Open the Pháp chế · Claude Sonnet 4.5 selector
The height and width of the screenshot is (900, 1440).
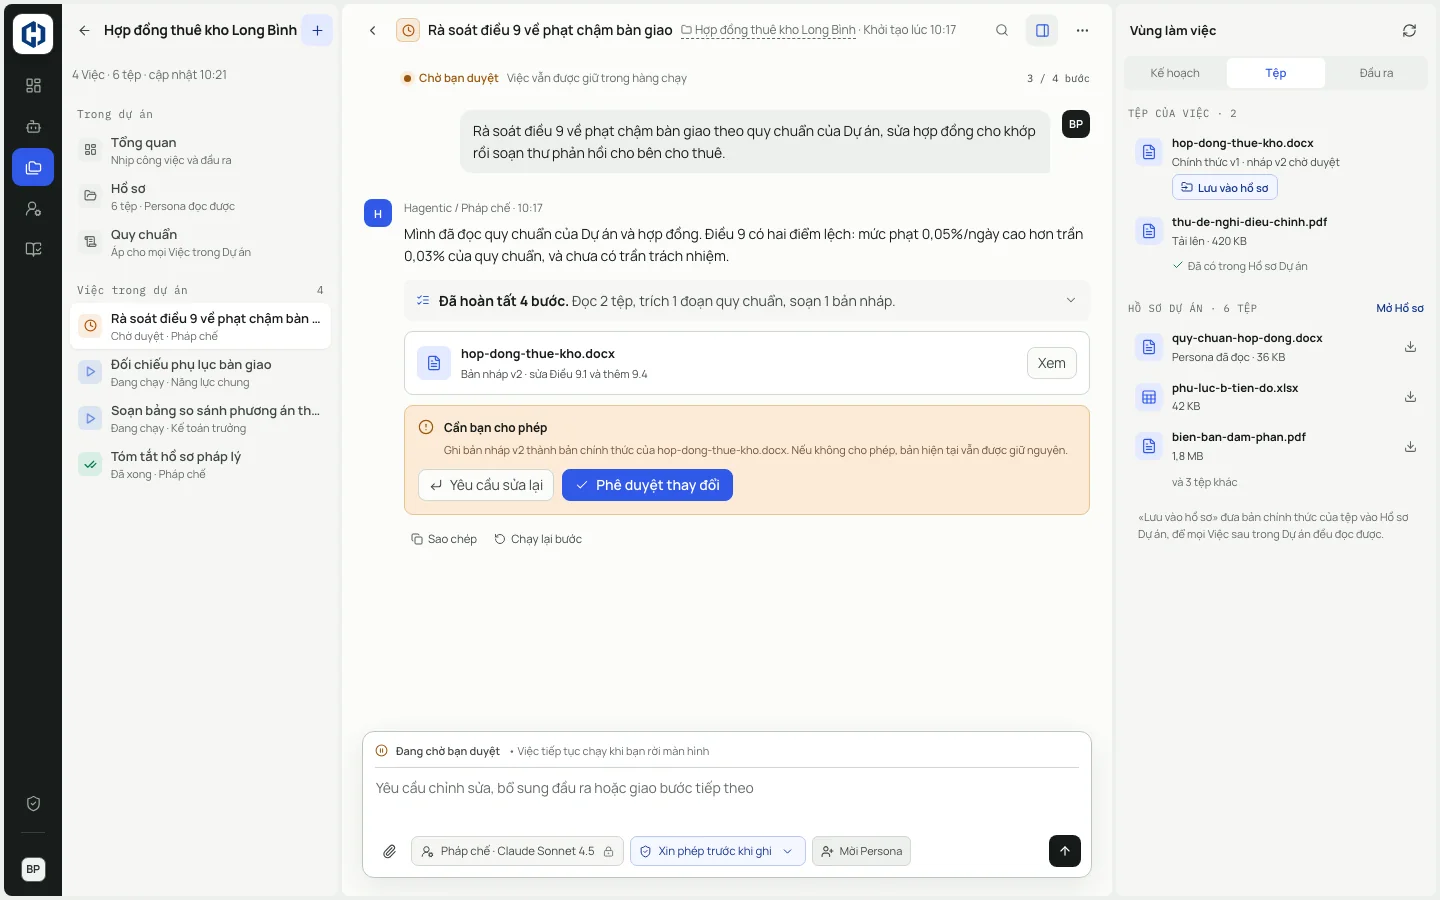(x=517, y=851)
